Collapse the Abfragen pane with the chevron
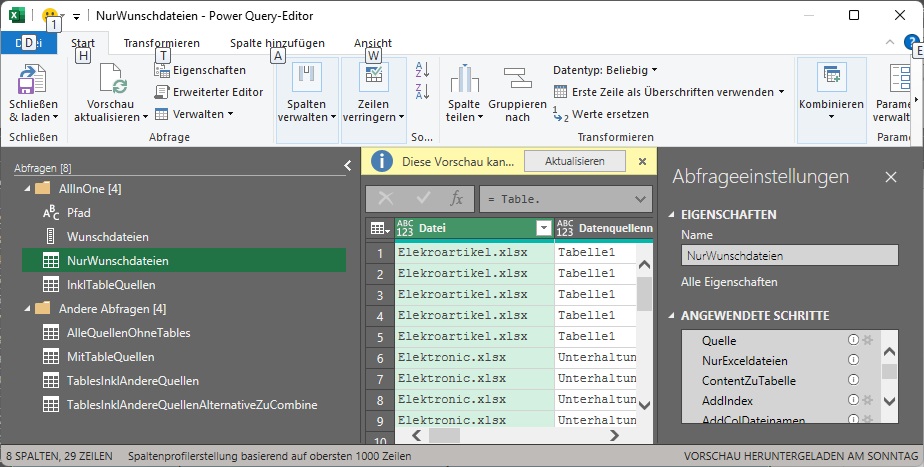The height and width of the screenshot is (467, 924). 348,166
